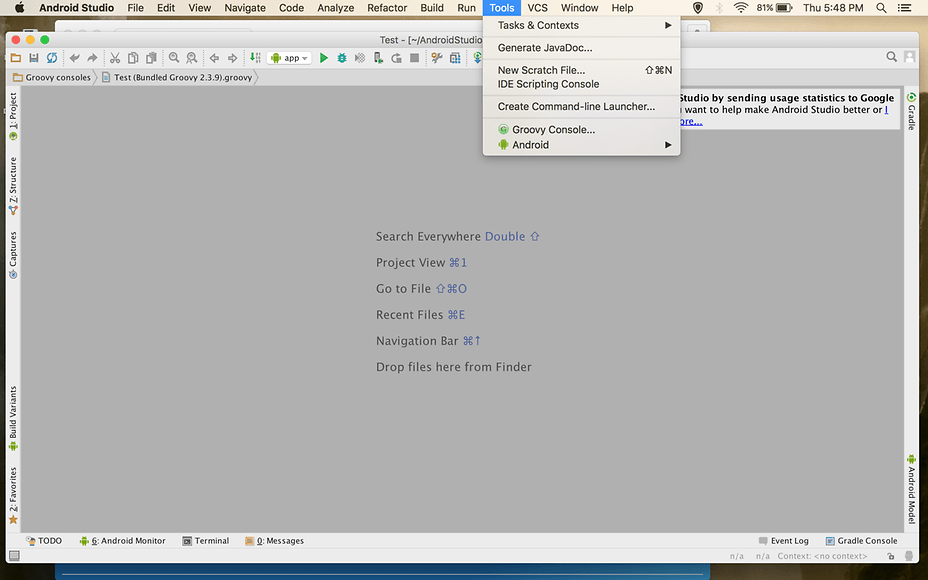Open the Navigate menu

245,8
